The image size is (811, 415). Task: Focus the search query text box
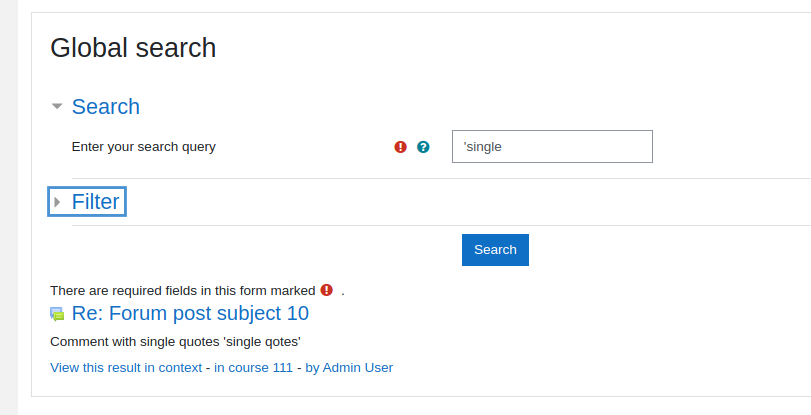pos(552,146)
